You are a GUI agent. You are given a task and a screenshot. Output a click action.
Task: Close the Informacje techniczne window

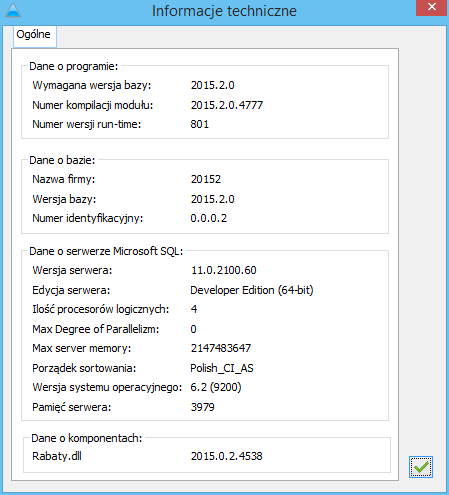431,7
